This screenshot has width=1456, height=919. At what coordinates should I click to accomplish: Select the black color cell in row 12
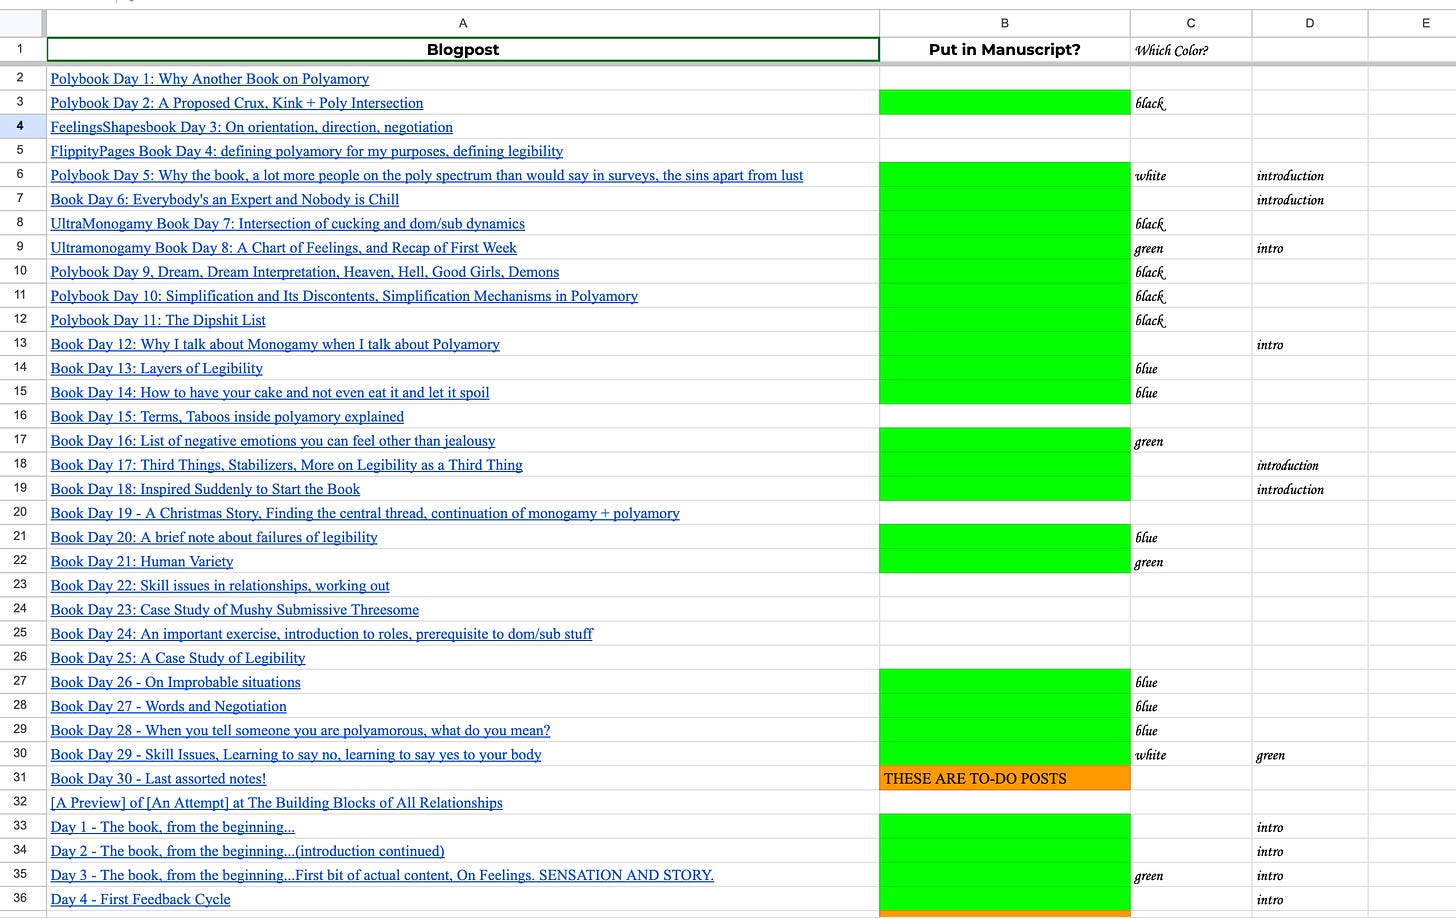point(1191,320)
